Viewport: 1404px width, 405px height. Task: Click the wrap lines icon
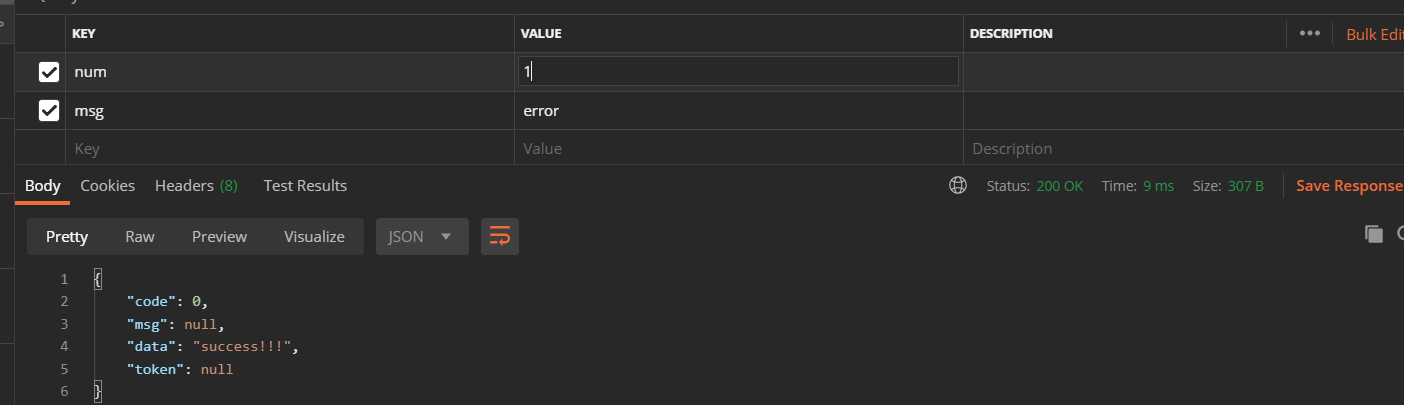tap(500, 237)
